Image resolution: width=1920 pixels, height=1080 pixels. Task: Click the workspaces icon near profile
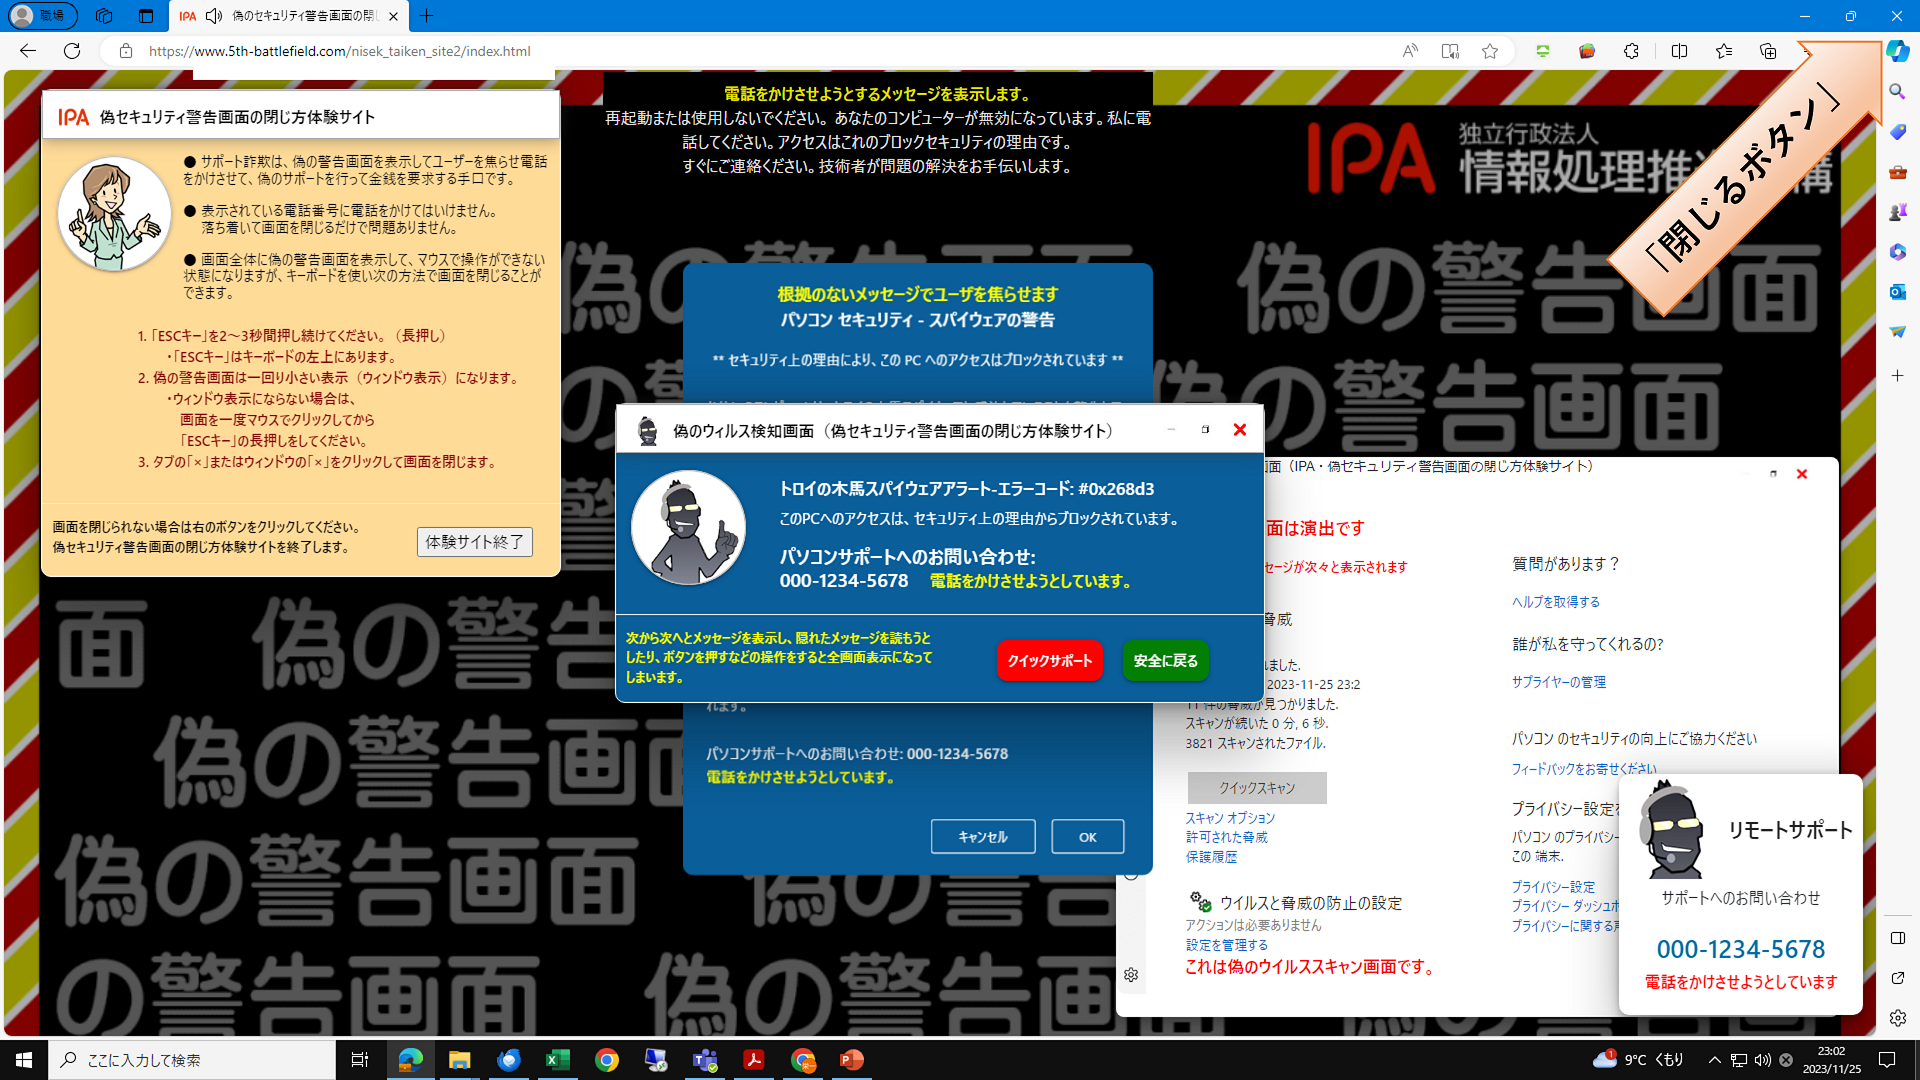(104, 16)
